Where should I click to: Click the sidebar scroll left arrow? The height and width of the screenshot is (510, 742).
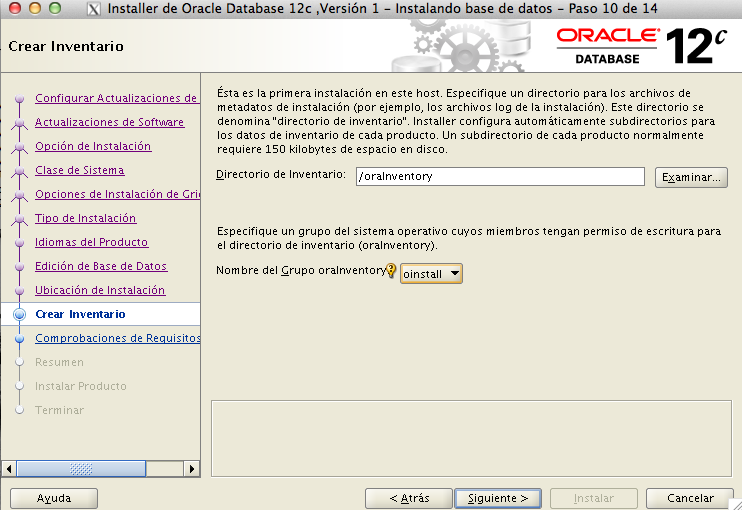[x=9, y=469]
